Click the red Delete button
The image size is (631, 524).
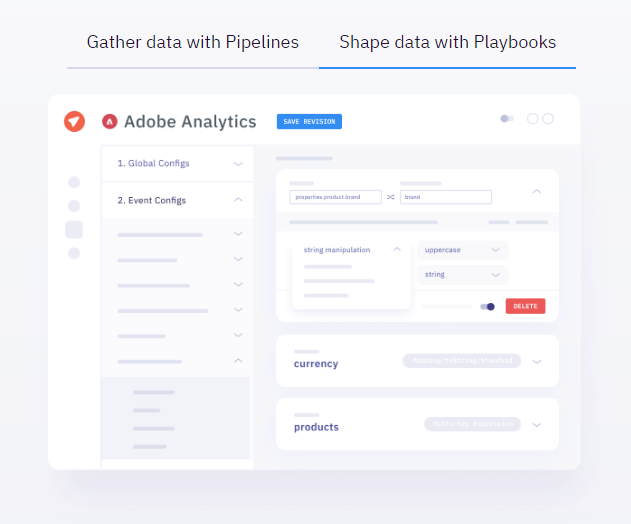point(525,306)
